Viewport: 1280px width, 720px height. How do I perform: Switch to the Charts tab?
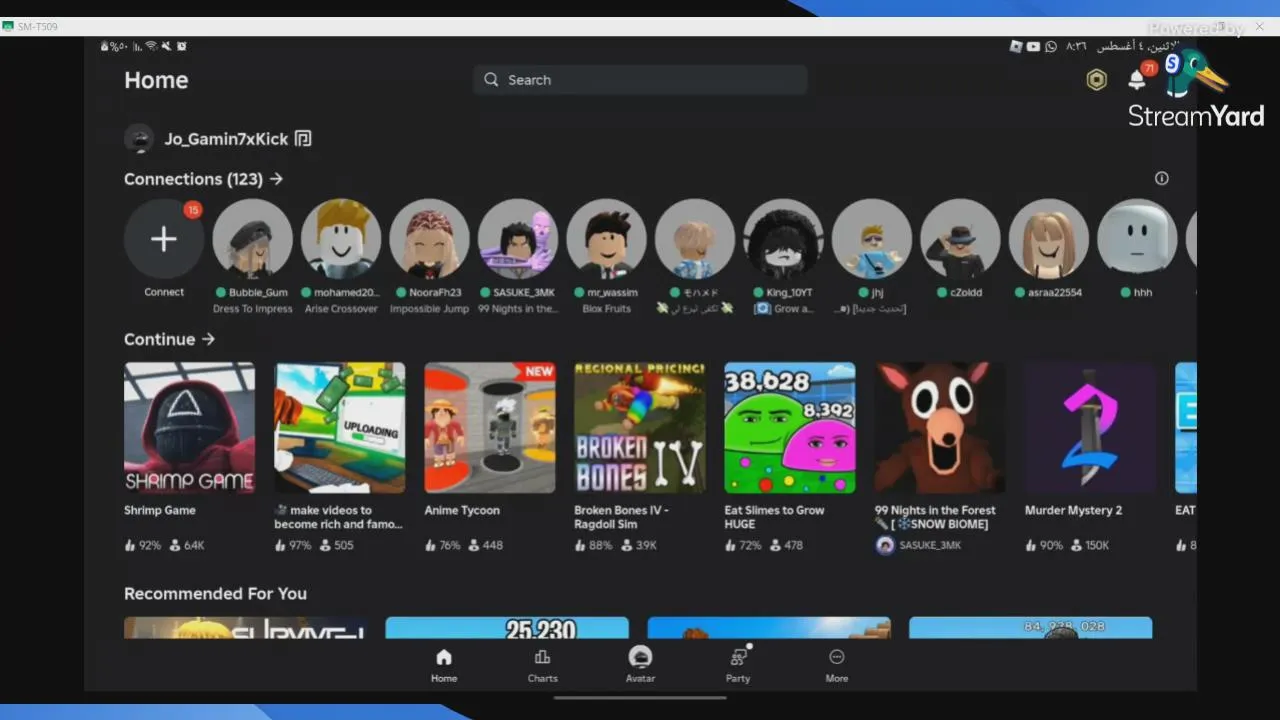(542, 665)
